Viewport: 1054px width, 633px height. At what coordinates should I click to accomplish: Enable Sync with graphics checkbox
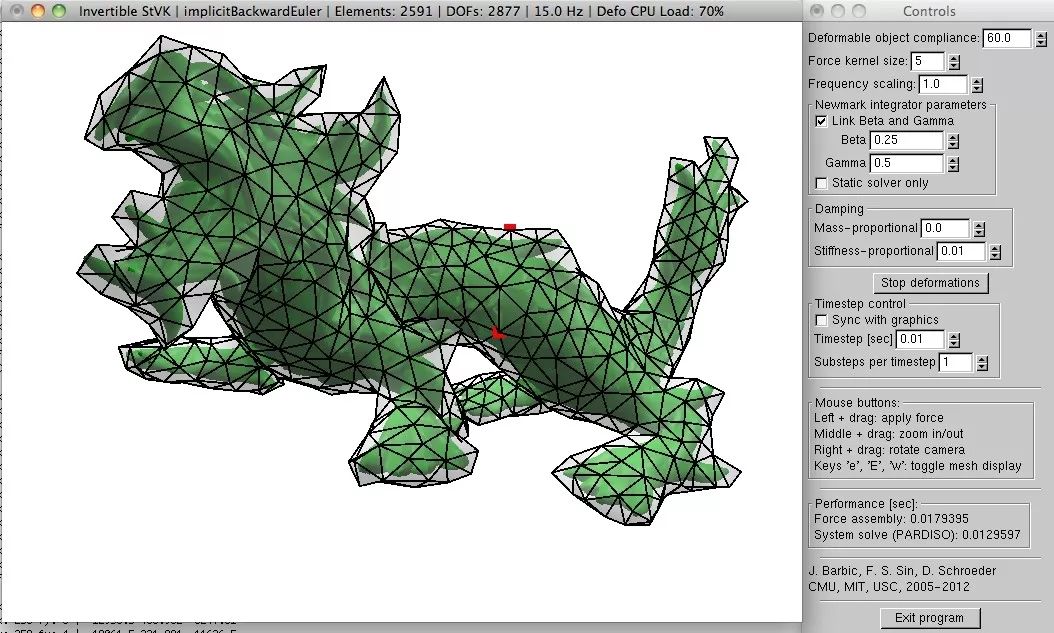point(821,321)
